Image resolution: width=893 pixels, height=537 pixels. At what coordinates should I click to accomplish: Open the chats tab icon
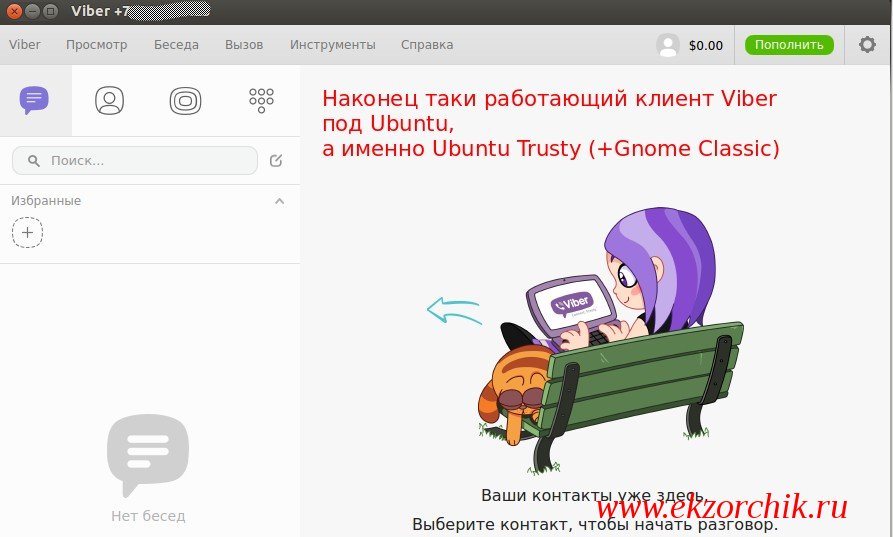click(x=34, y=100)
